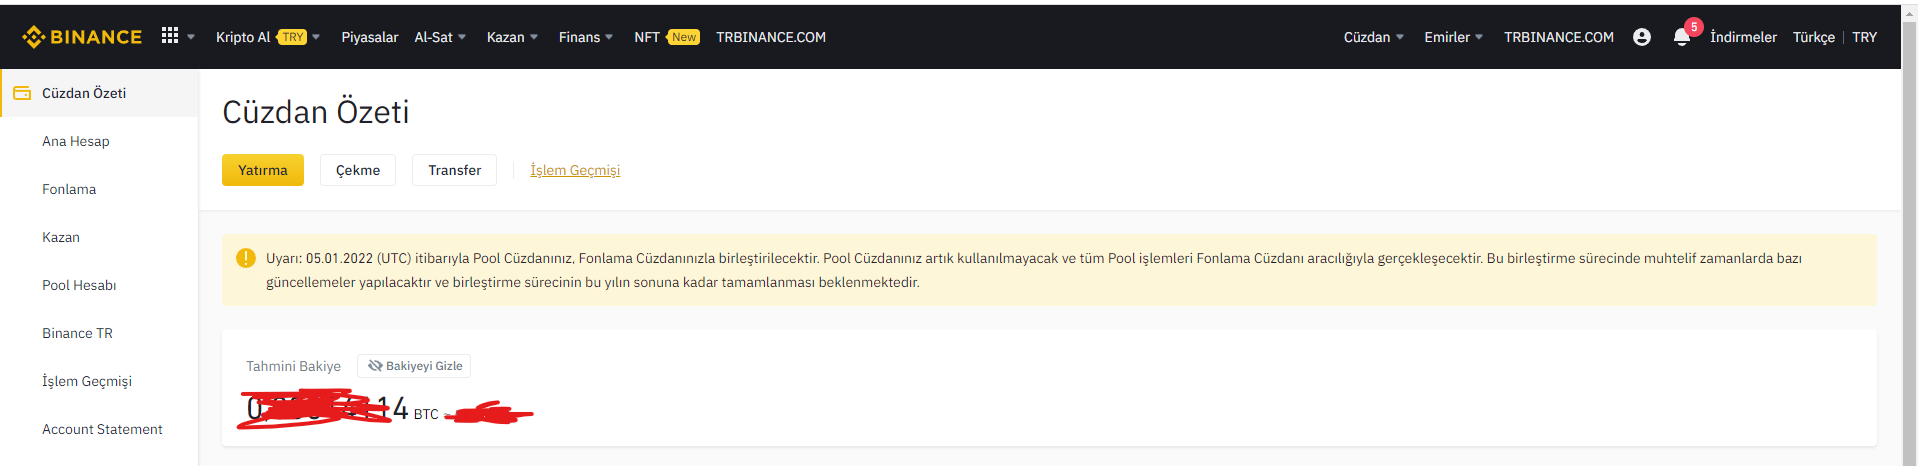Expand the Emirler dropdown

pos(1453,37)
